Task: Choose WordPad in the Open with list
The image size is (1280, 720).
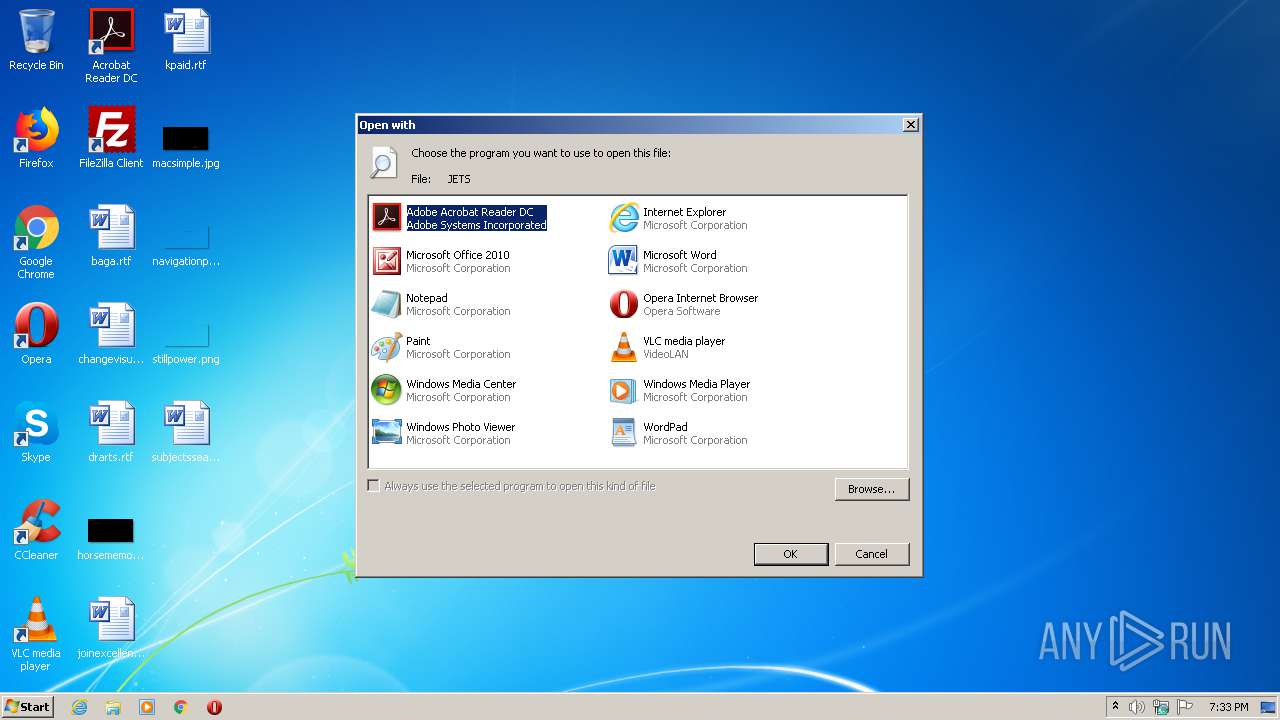Action: [678, 433]
